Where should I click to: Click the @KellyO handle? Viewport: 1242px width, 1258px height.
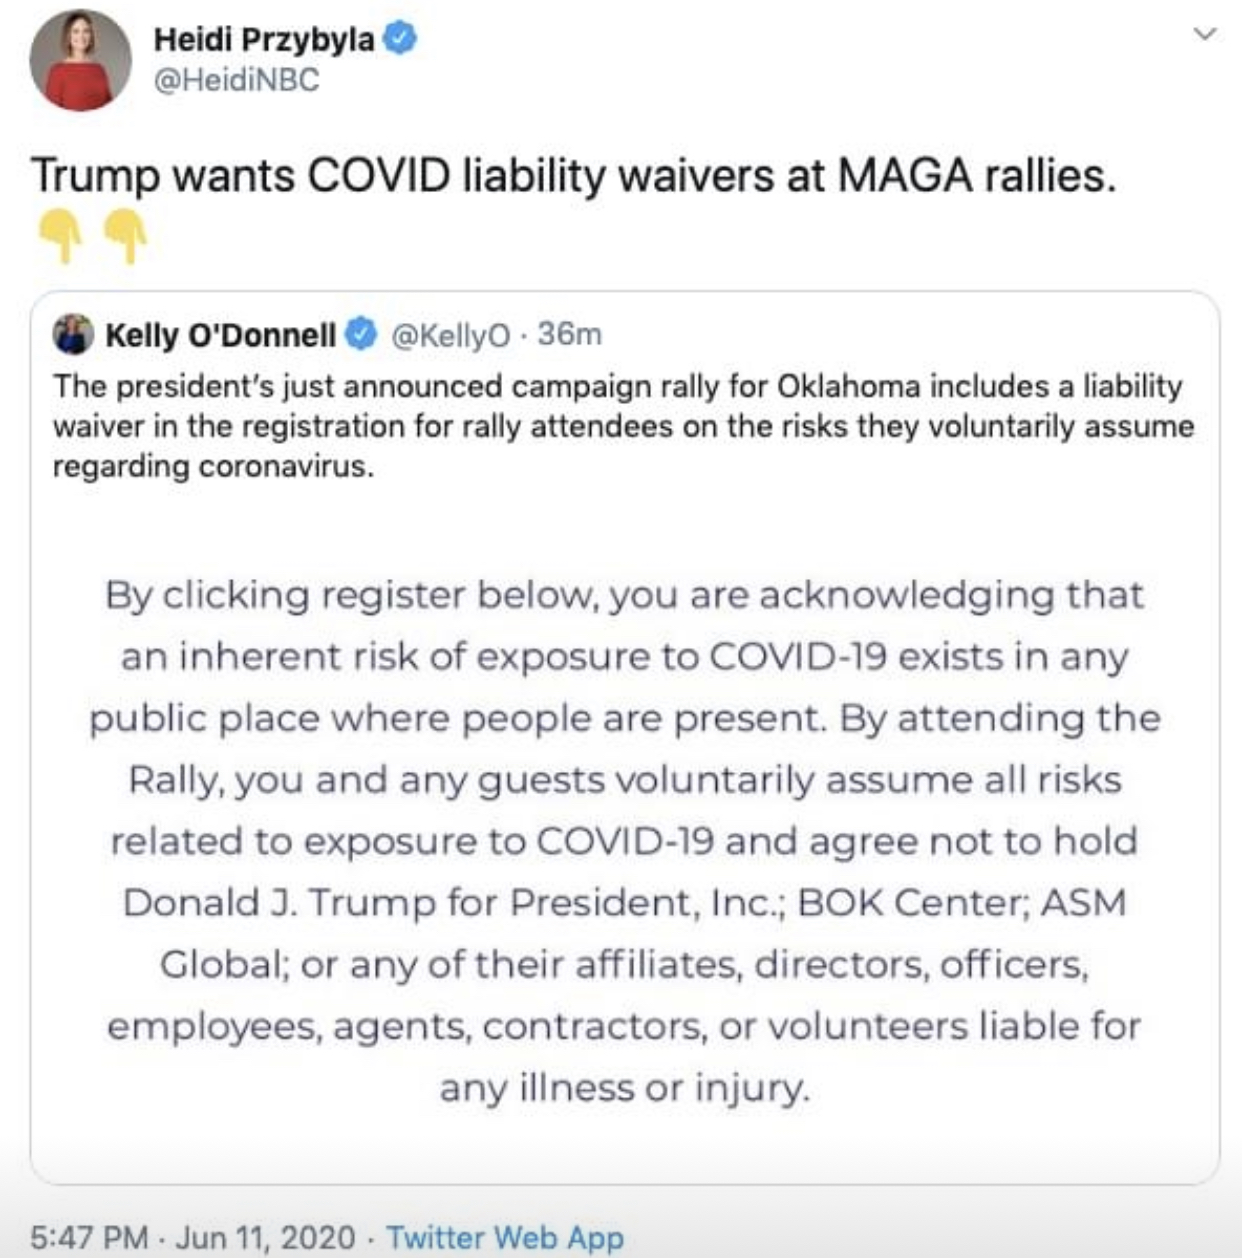click(x=450, y=335)
